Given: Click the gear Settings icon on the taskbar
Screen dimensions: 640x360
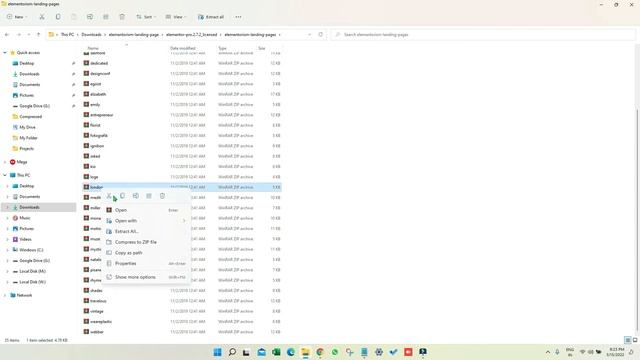Looking at the screenshot, I should (379, 352).
